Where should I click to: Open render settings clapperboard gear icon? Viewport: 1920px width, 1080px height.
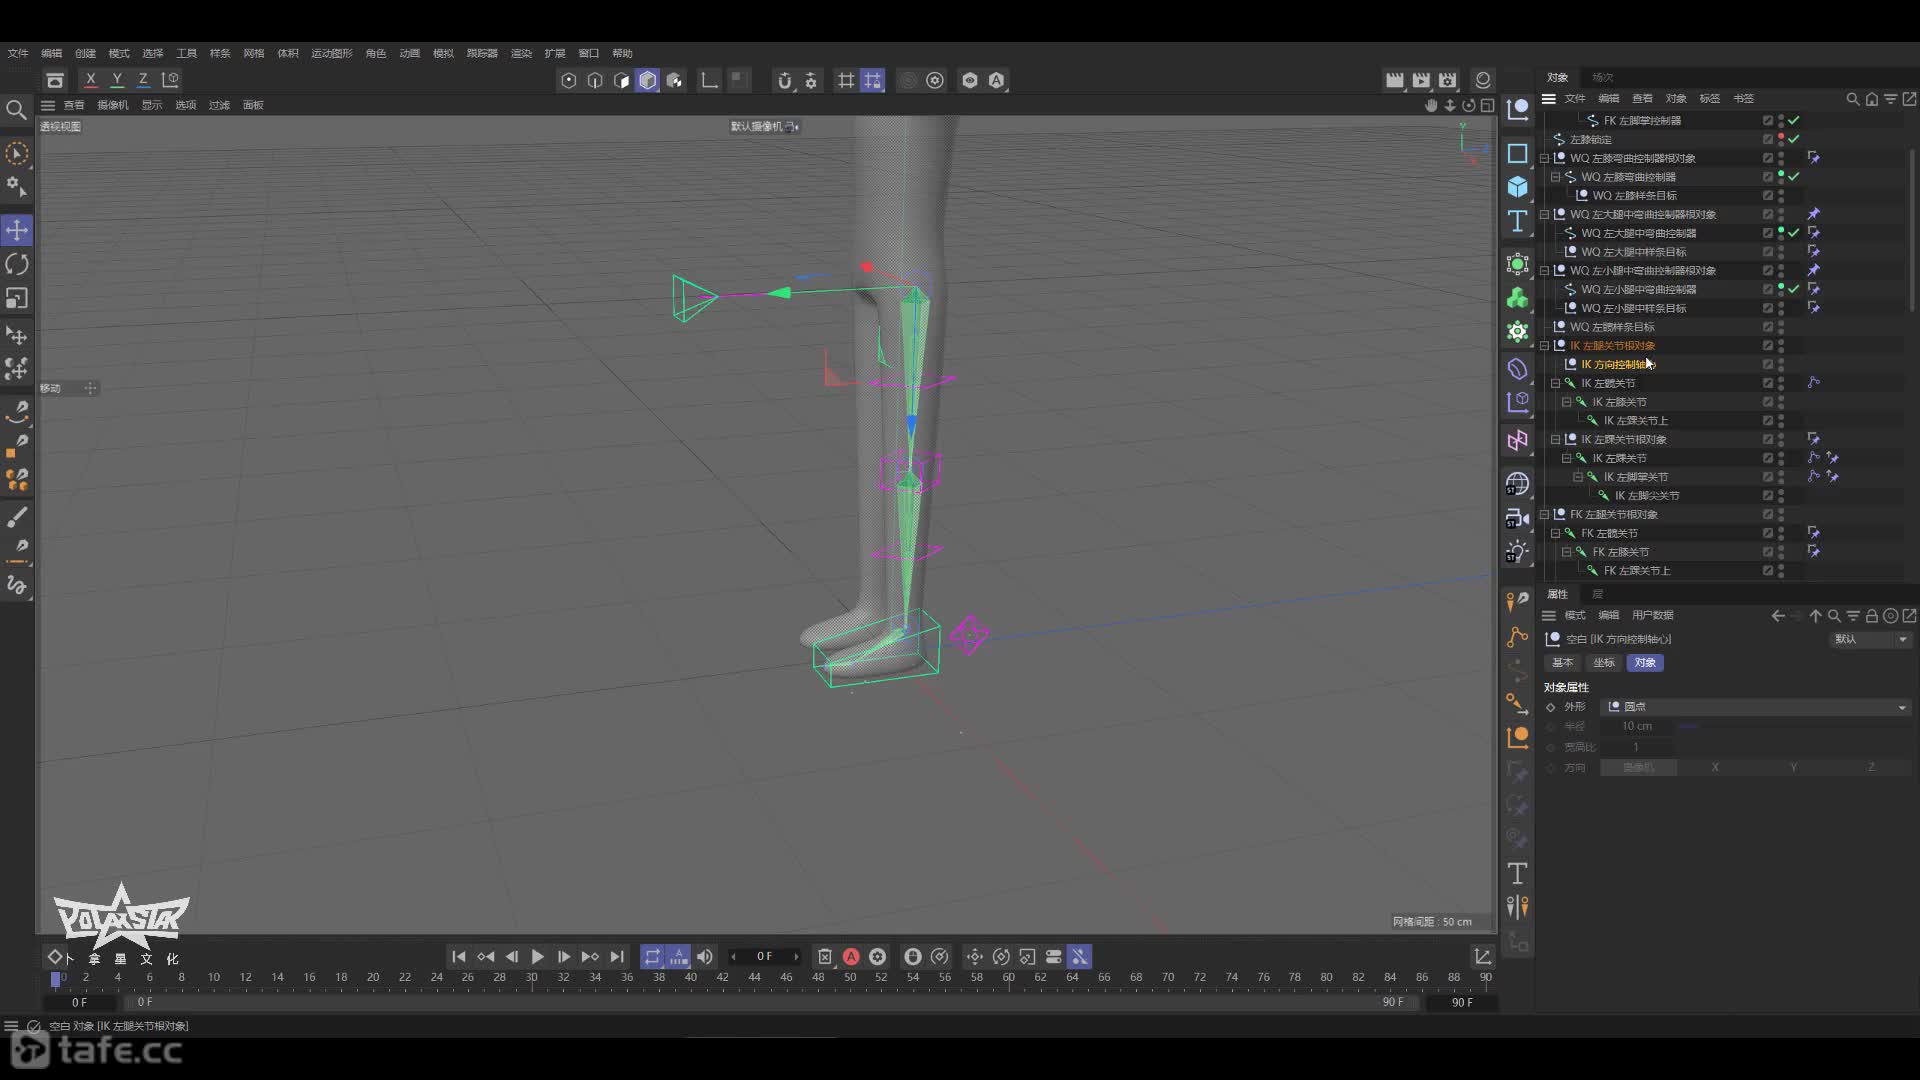click(x=1447, y=80)
